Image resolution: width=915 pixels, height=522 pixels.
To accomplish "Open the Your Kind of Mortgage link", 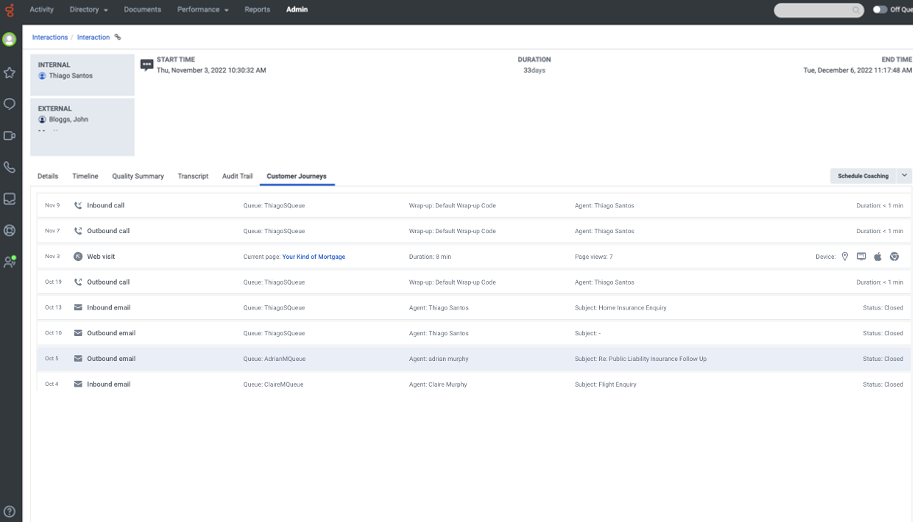I will click(313, 257).
